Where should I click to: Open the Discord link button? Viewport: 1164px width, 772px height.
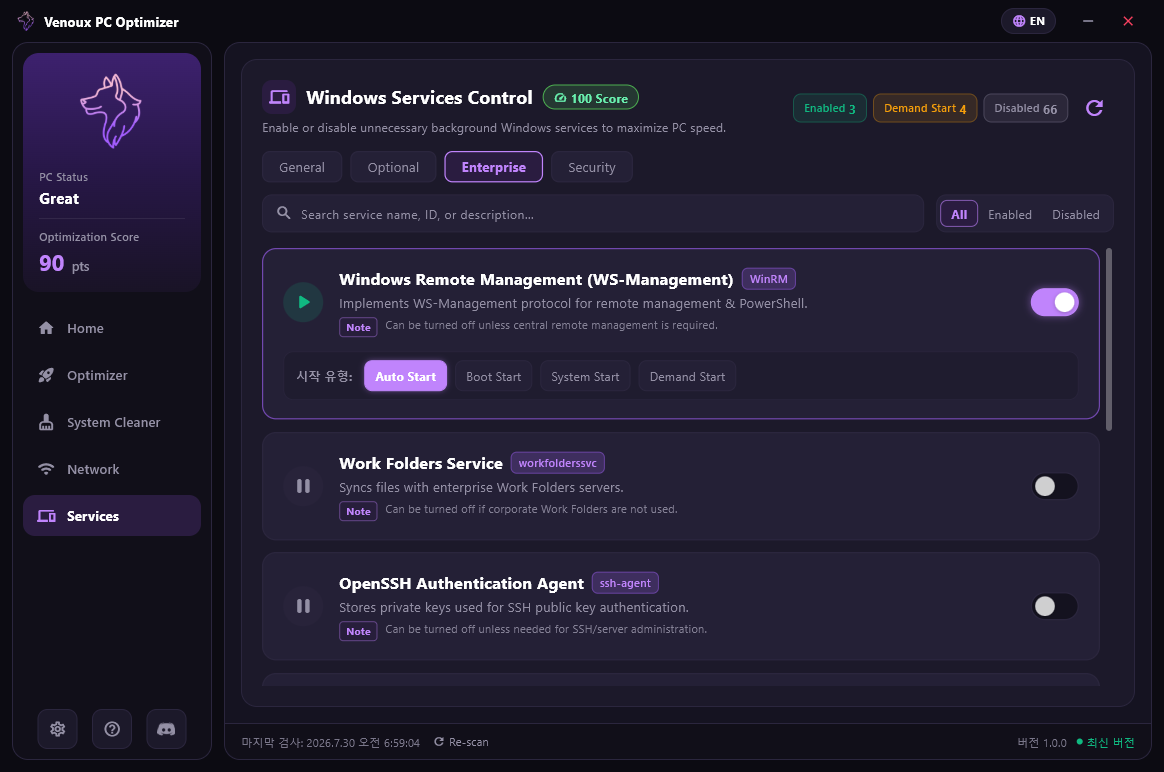click(x=166, y=729)
